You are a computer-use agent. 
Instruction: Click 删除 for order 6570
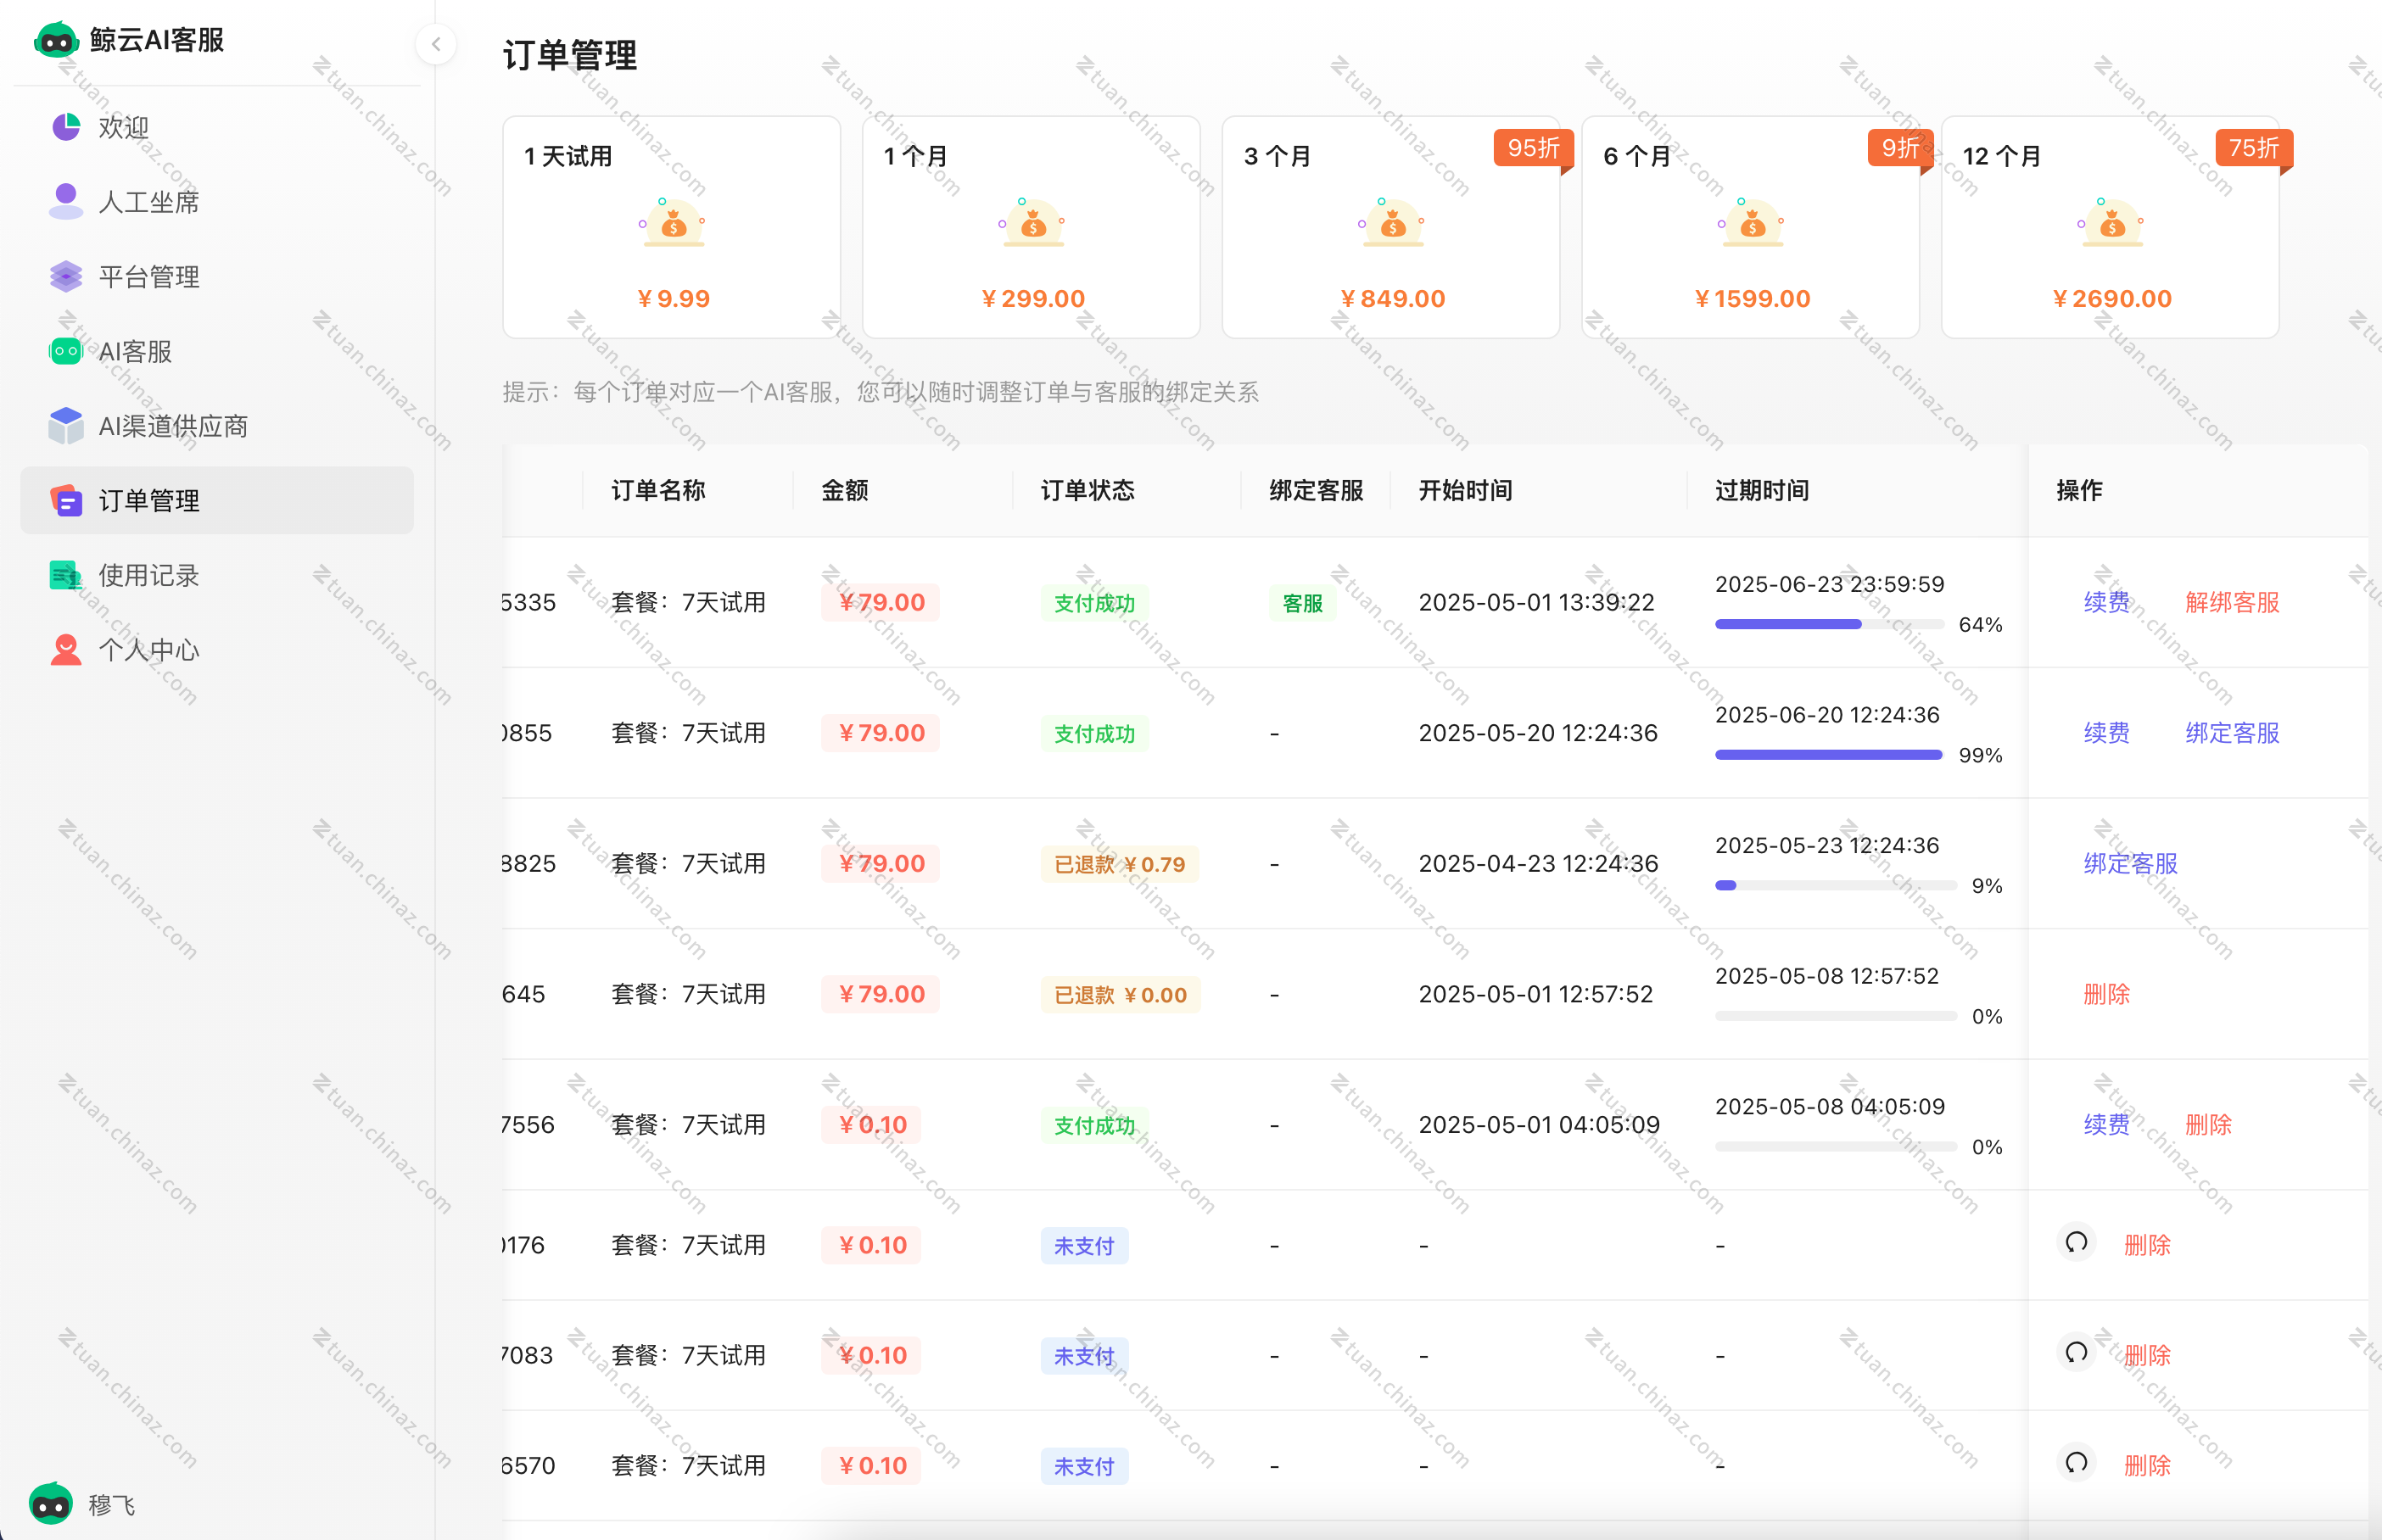pyautogui.click(x=2148, y=1465)
